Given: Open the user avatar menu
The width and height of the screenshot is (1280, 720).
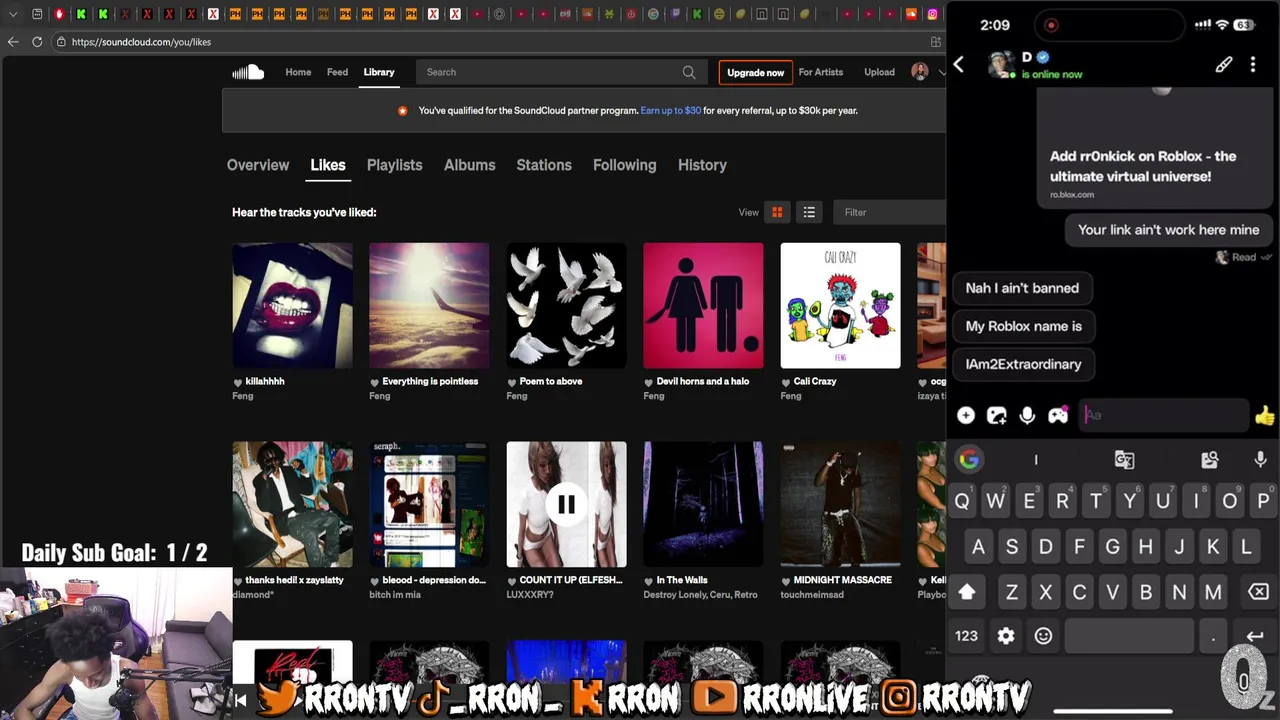Looking at the screenshot, I should [x=920, y=72].
